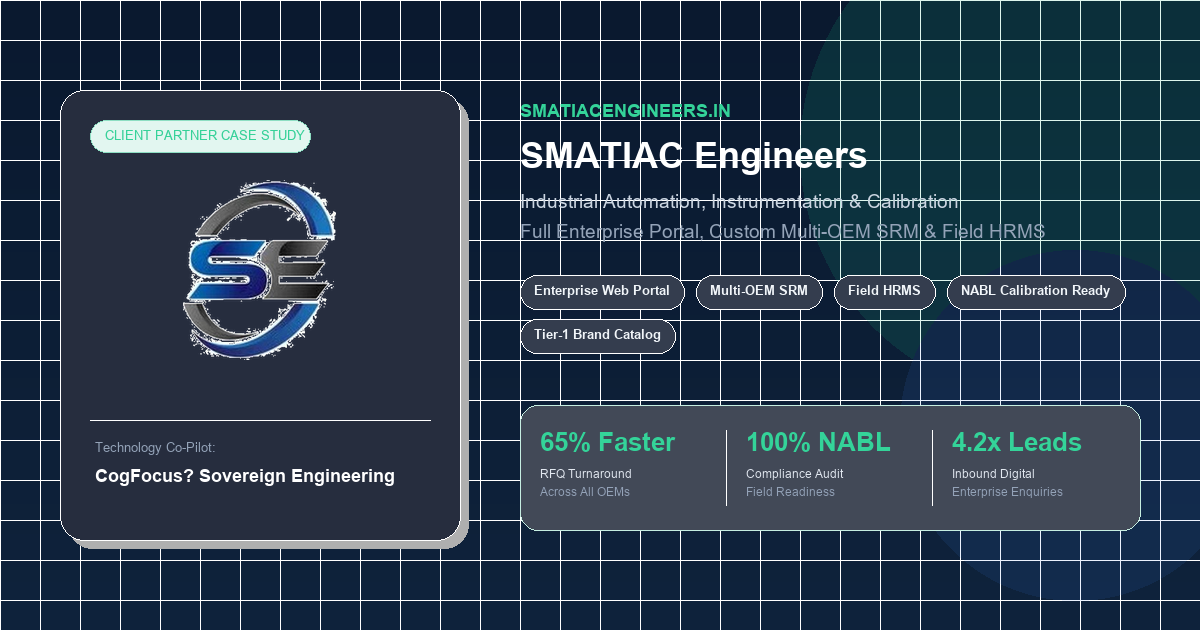This screenshot has width=1200, height=630.
Task: Click the Industrial Automation, Instrumentation & Calibration line
Action: tap(739, 202)
